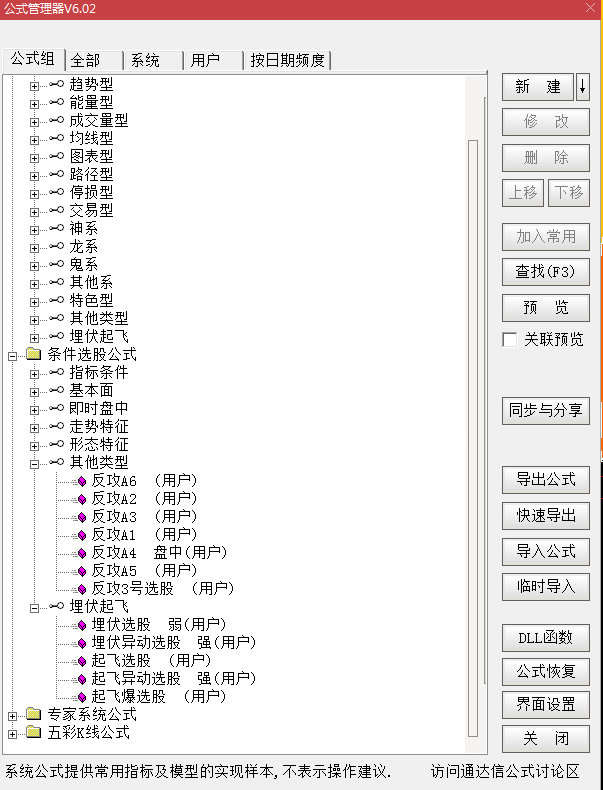
Task: Click the diamond icon next to 反攻3号选股
Action: [82, 589]
